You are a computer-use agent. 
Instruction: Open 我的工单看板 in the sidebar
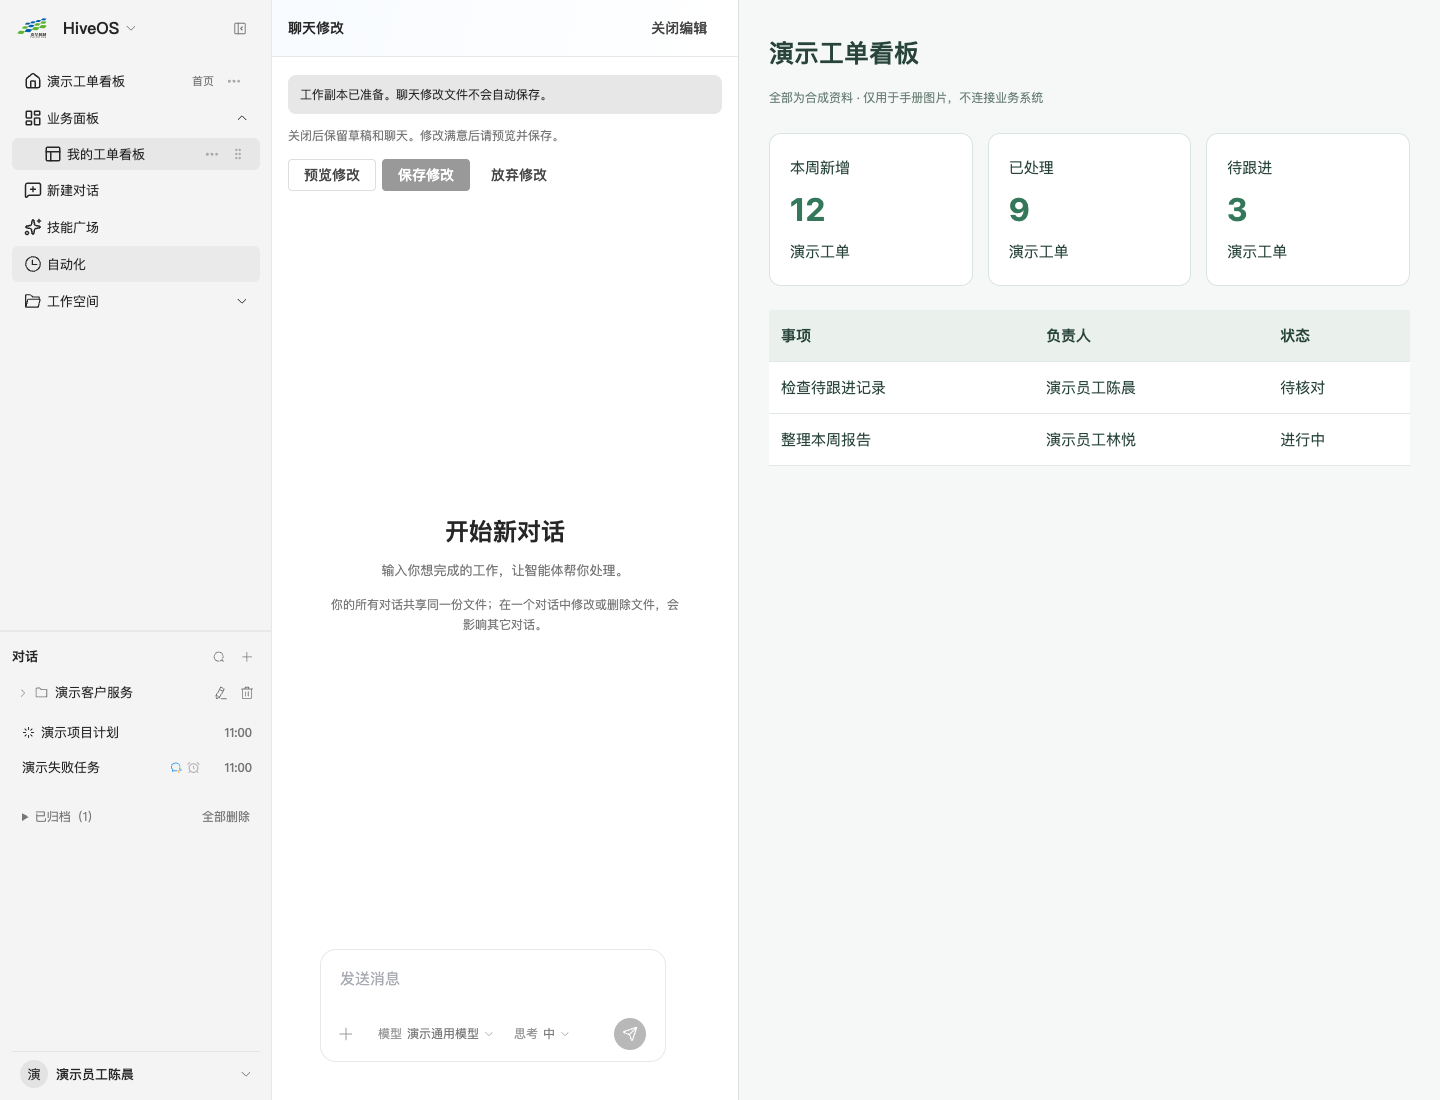(136, 154)
